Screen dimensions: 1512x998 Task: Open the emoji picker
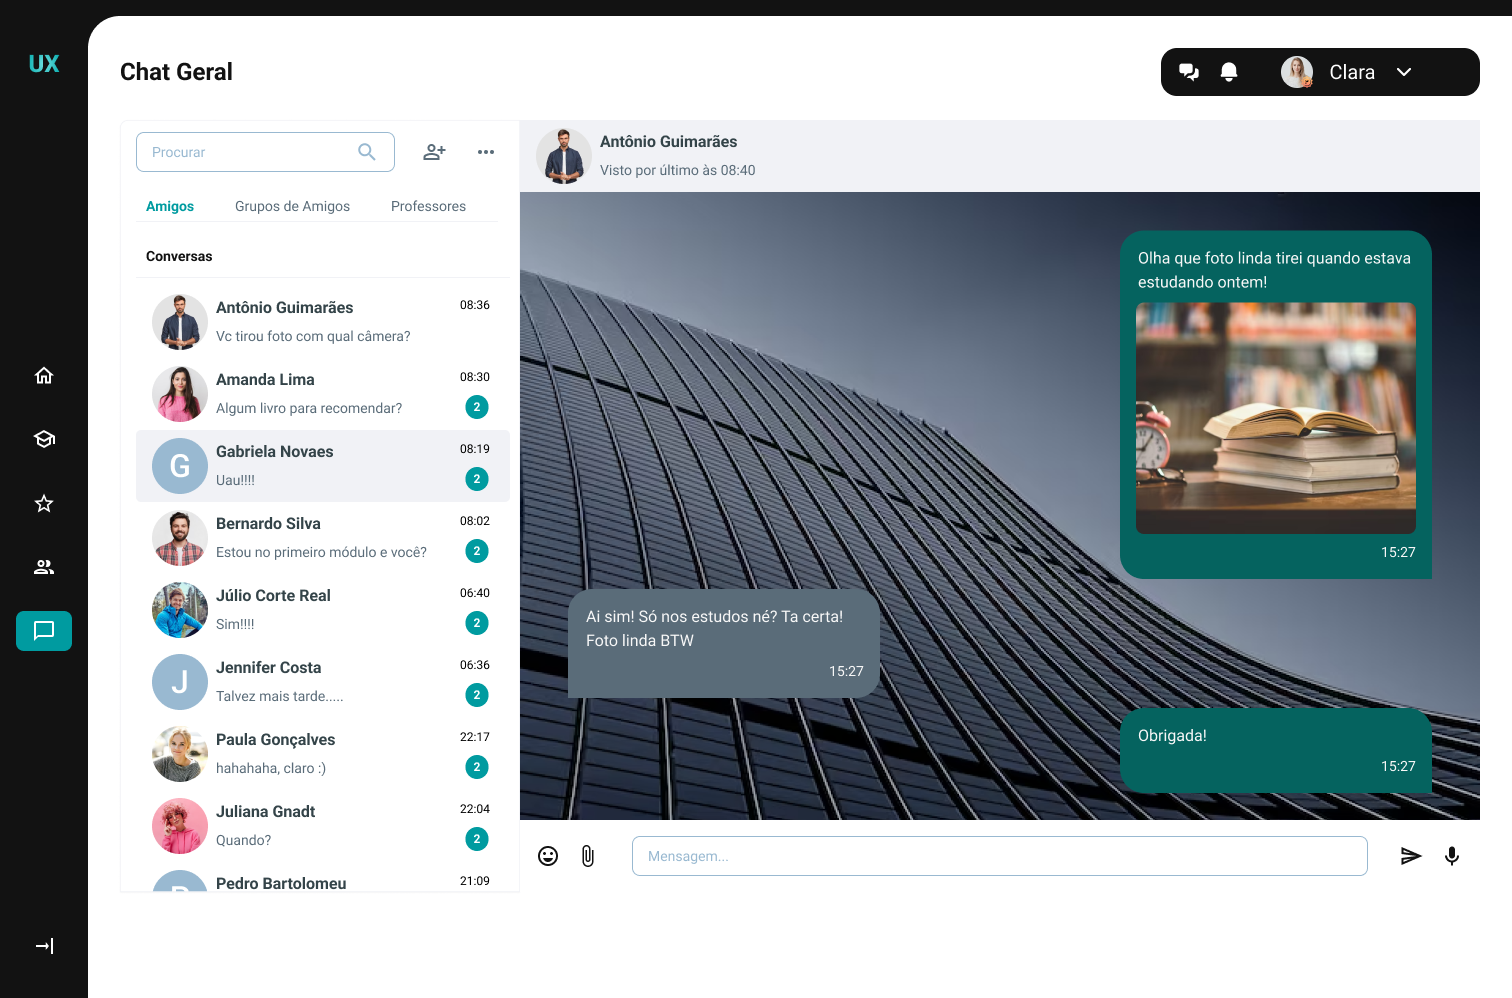point(548,856)
